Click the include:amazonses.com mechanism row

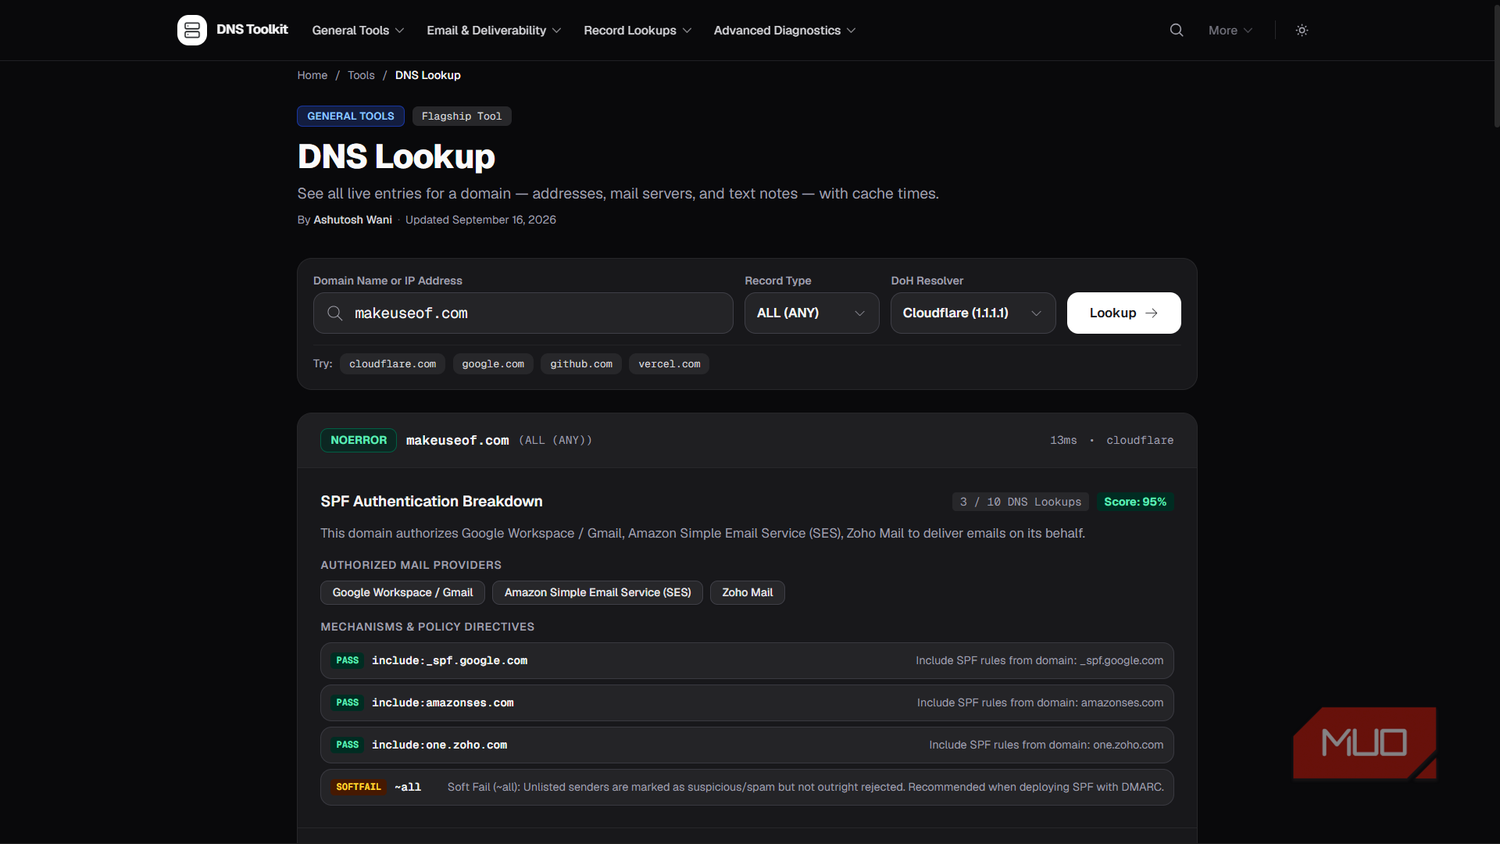tap(747, 703)
